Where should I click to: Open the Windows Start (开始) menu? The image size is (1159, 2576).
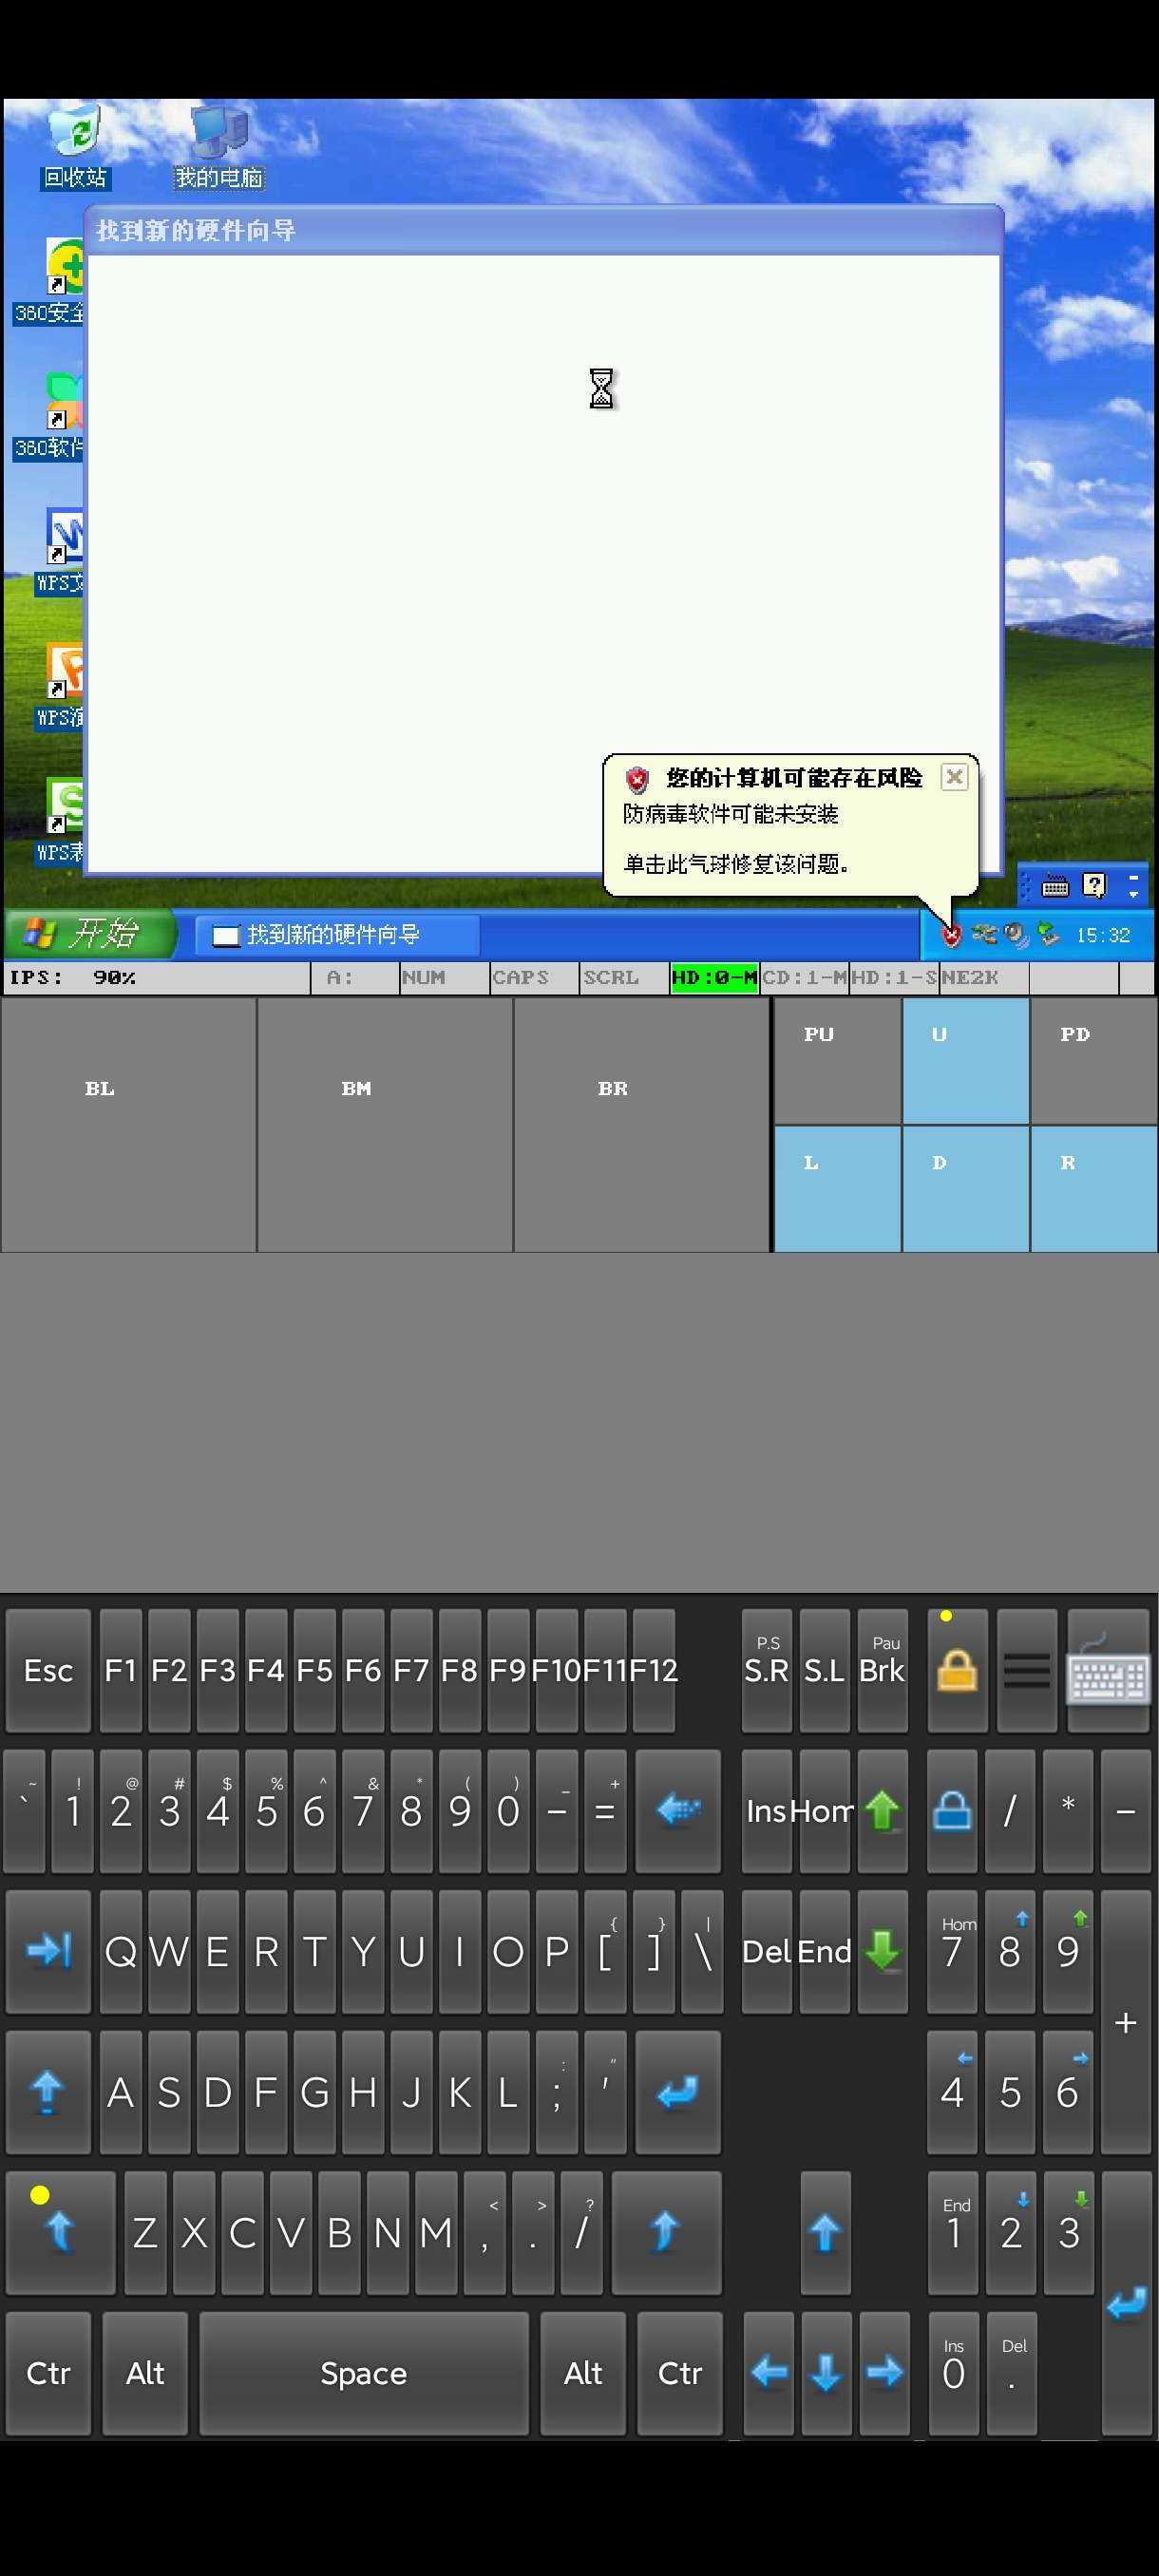coord(88,934)
